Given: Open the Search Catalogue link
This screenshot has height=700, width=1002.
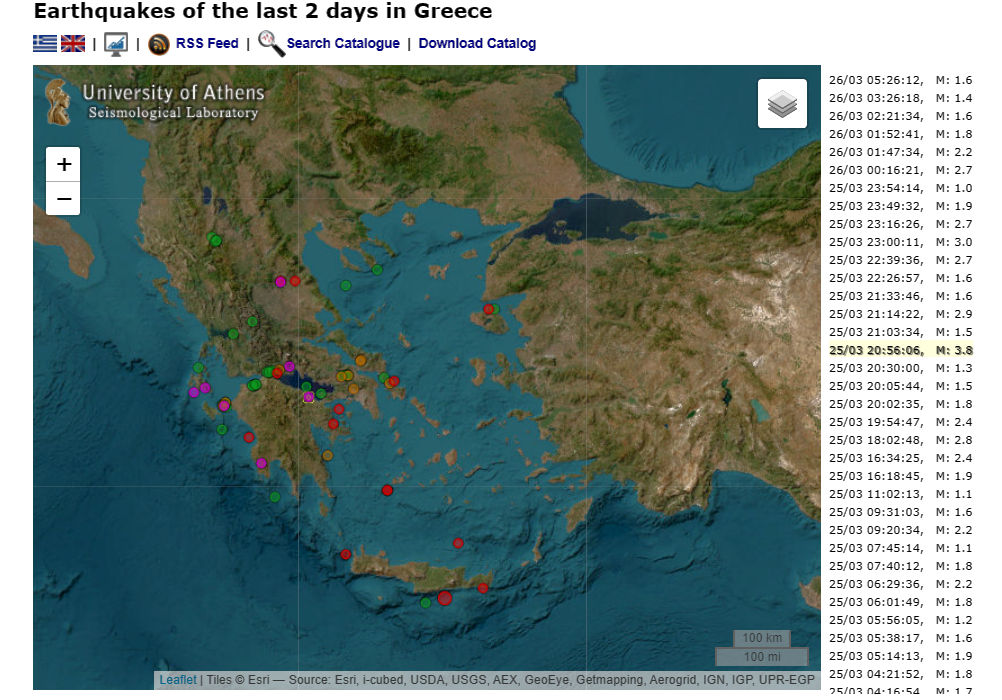Looking at the screenshot, I should [x=343, y=43].
